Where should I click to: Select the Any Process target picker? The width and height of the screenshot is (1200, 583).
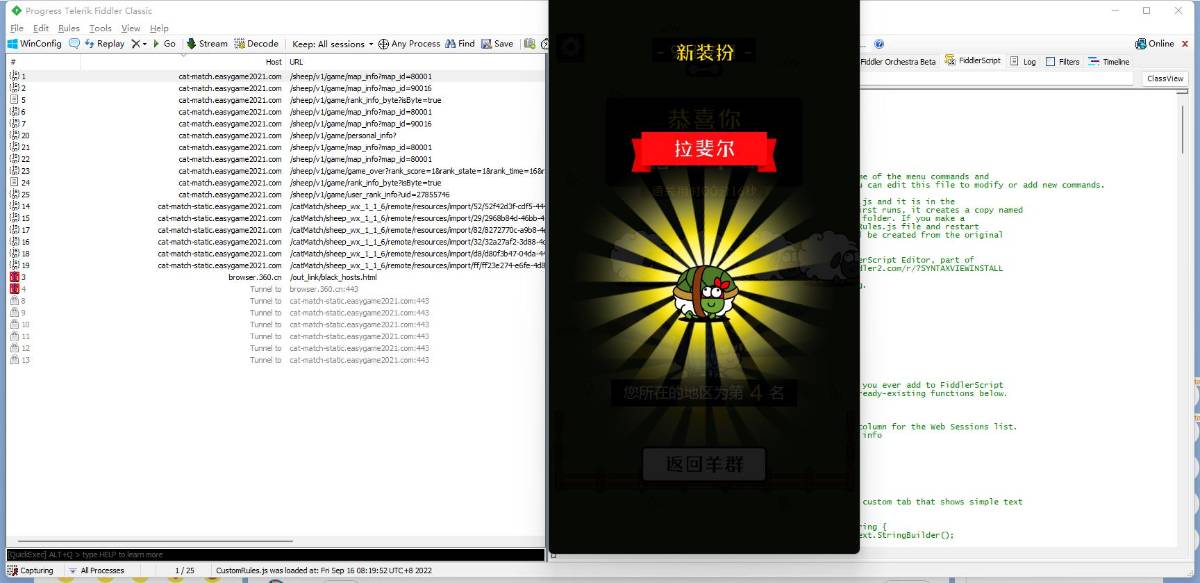click(x=409, y=44)
